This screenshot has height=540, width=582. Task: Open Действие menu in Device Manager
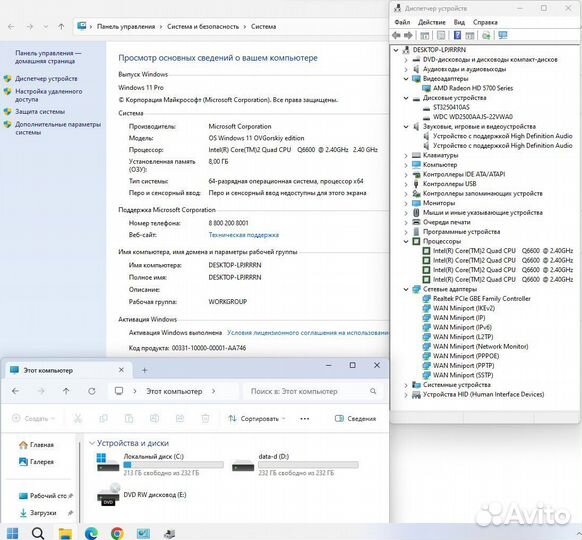(x=431, y=22)
